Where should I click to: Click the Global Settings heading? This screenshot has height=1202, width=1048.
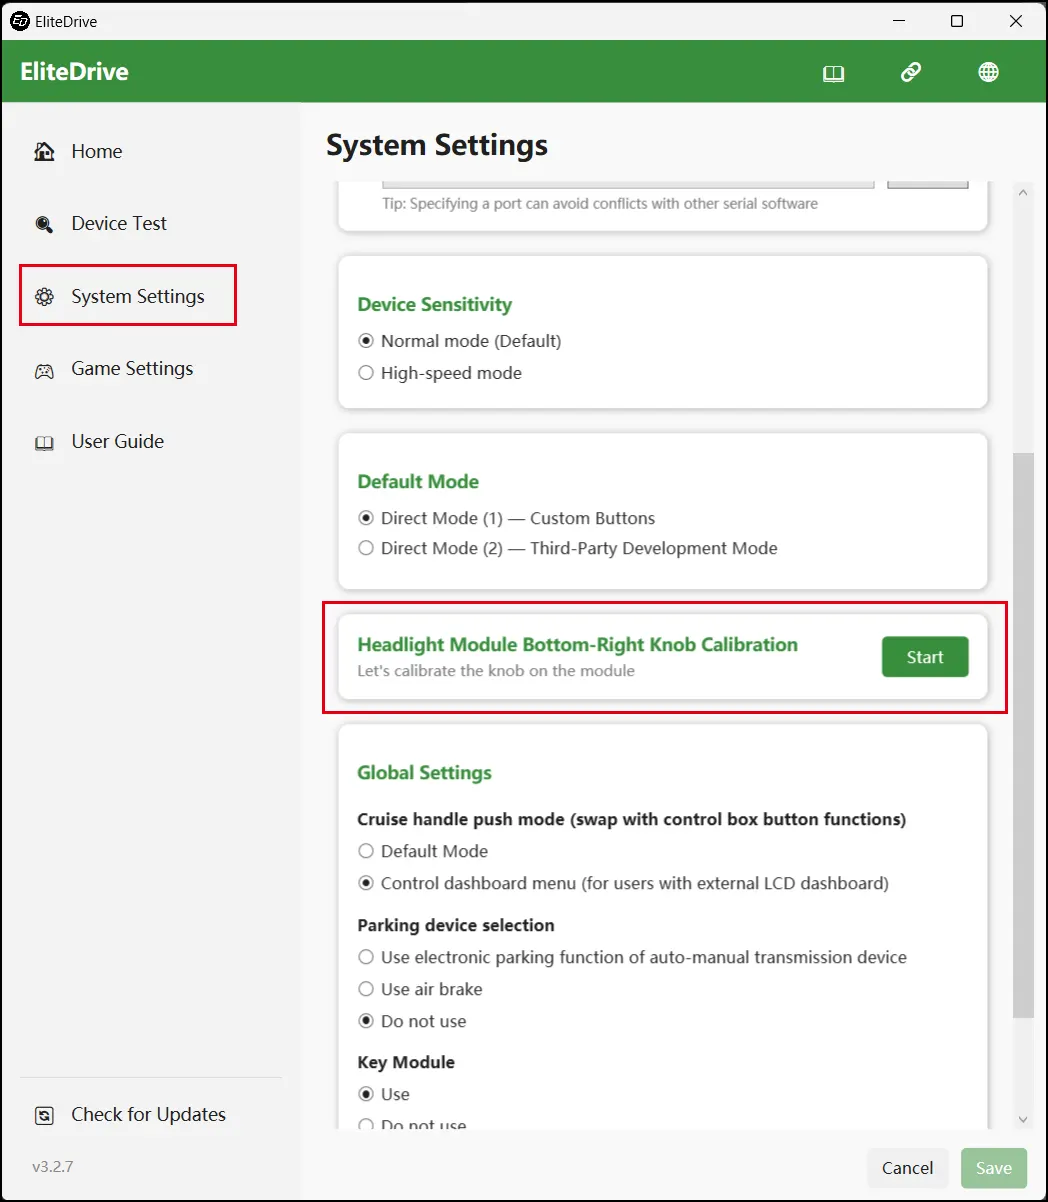[424, 773]
